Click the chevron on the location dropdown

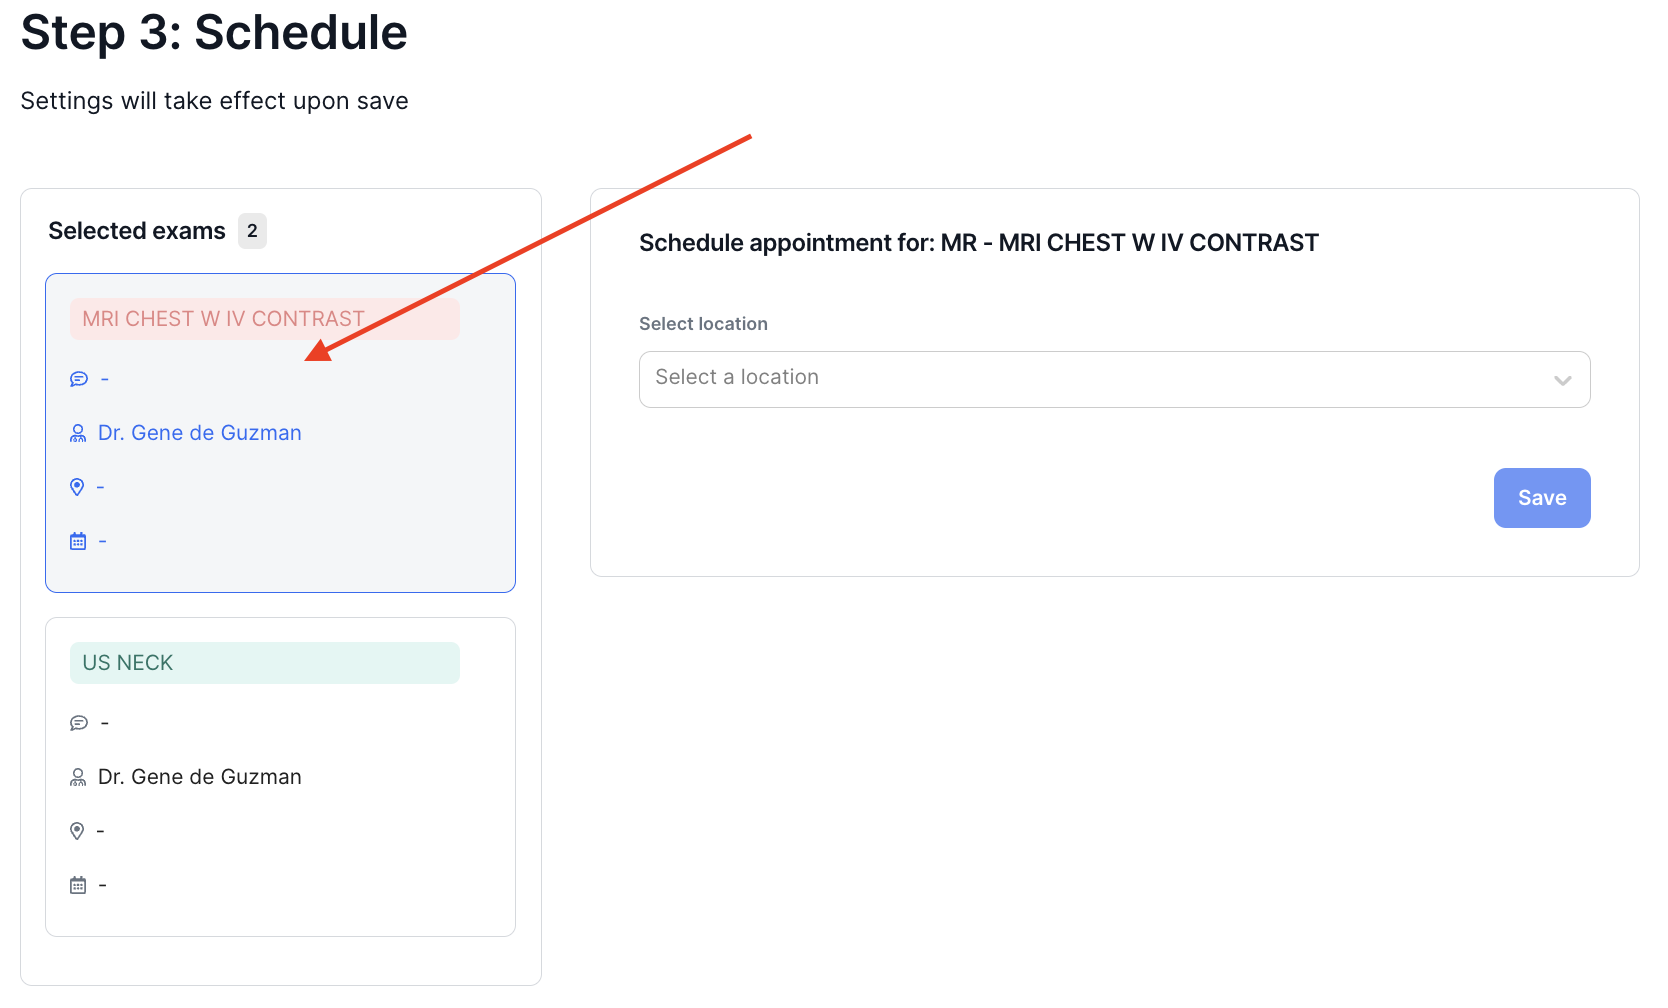(x=1561, y=380)
